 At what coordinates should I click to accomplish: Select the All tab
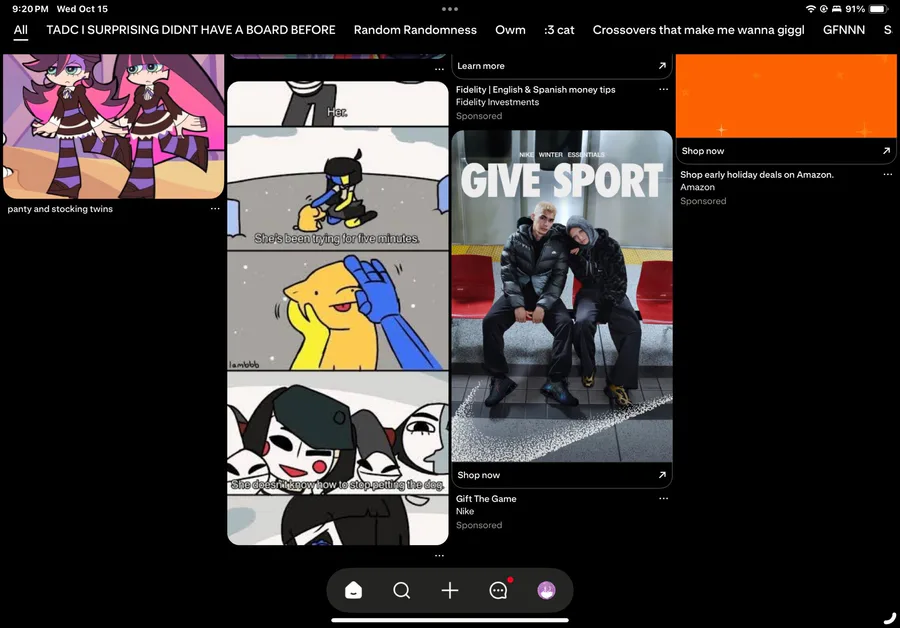click(x=21, y=30)
